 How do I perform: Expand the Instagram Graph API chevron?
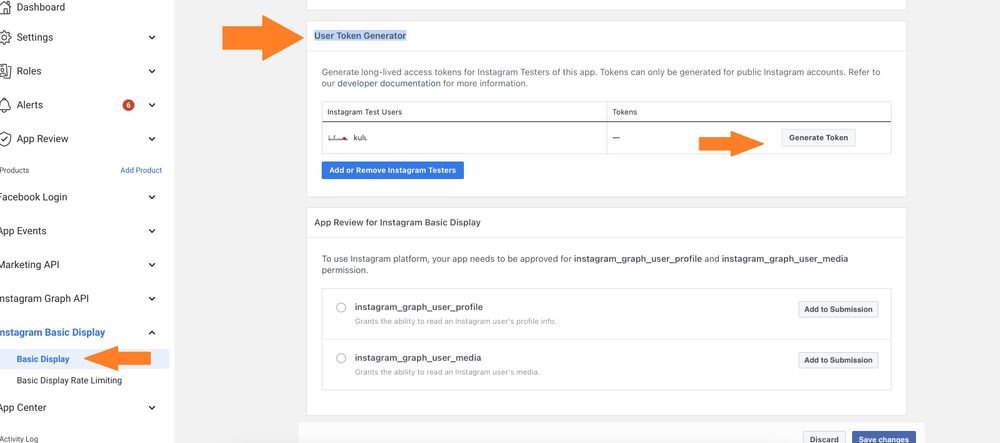(152, 299)
